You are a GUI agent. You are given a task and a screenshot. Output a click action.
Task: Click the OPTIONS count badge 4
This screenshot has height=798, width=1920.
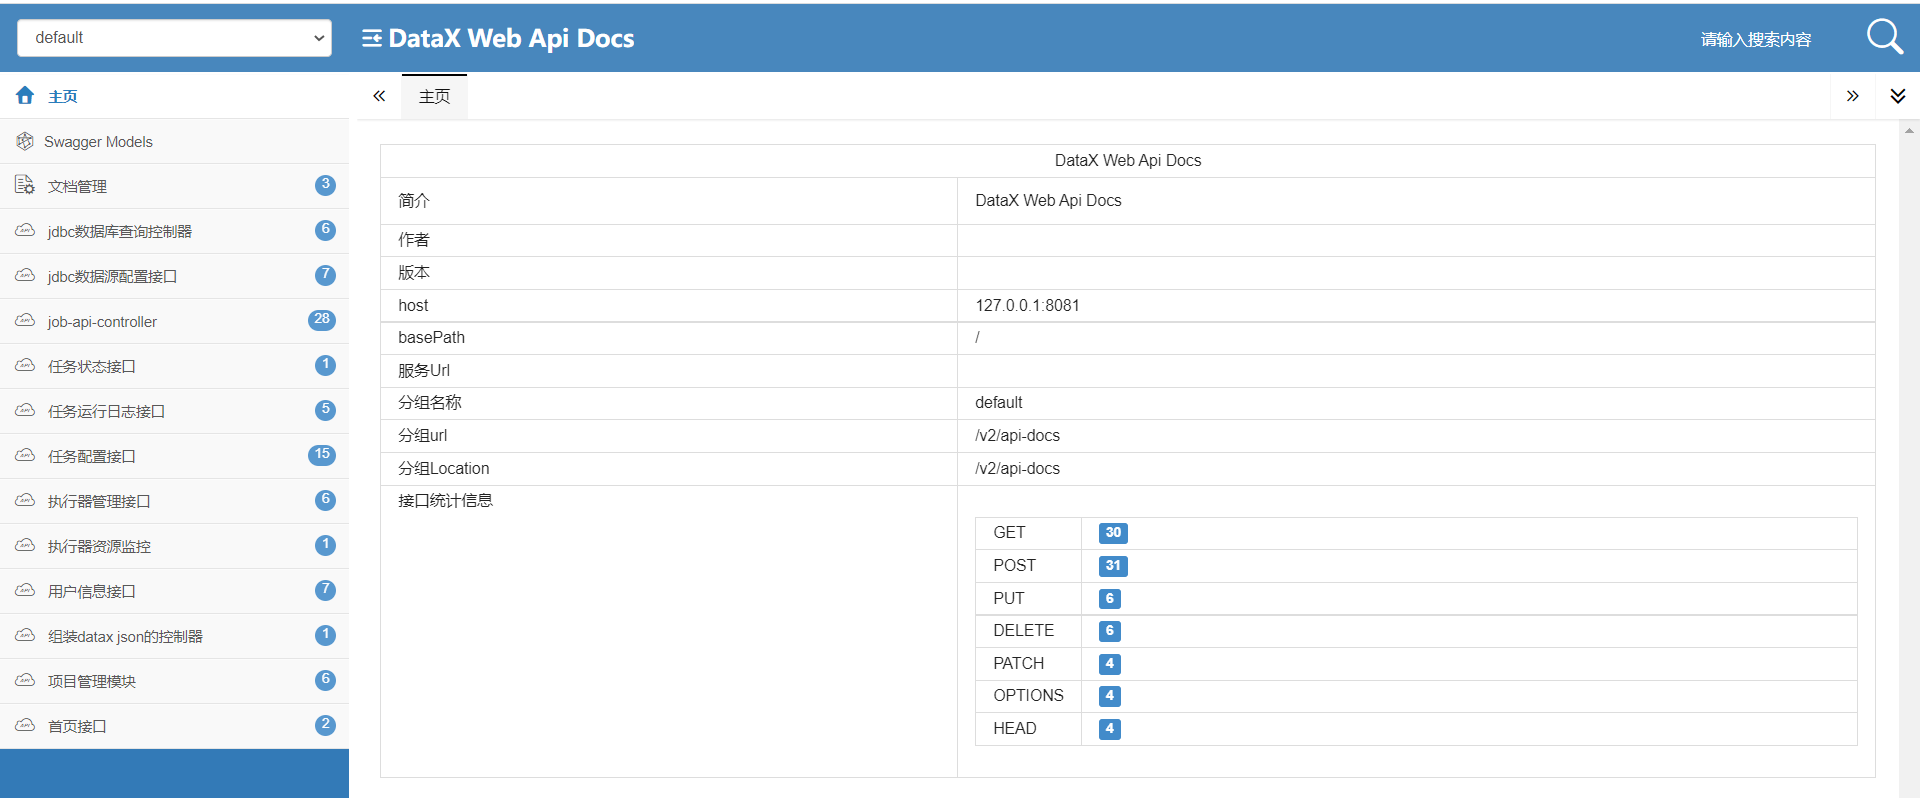[1109, 696]
